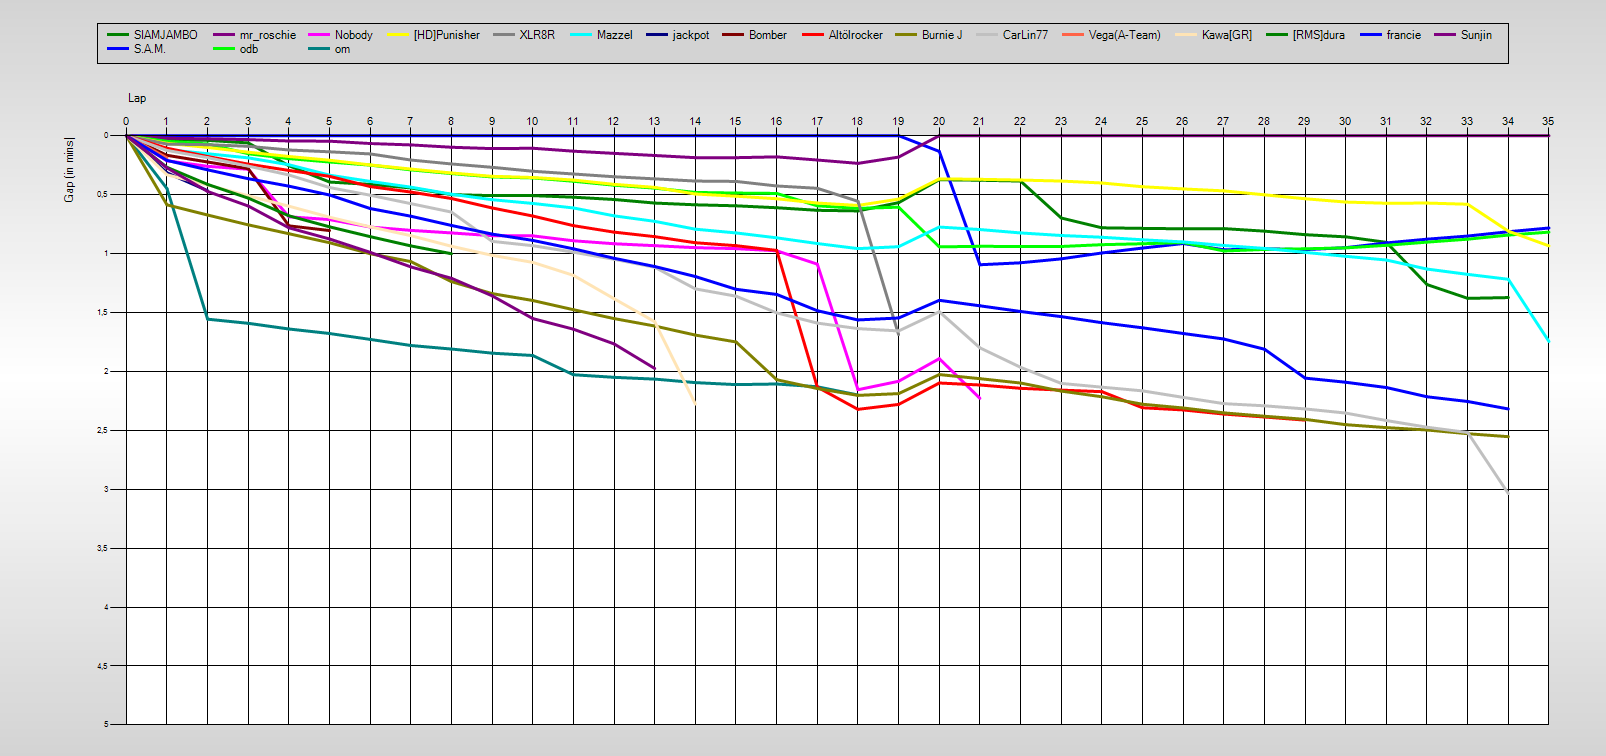The width and height of the screenshot is (1606, 756).
Task: Click the Bomber legend label
Action: pos(767,35)
